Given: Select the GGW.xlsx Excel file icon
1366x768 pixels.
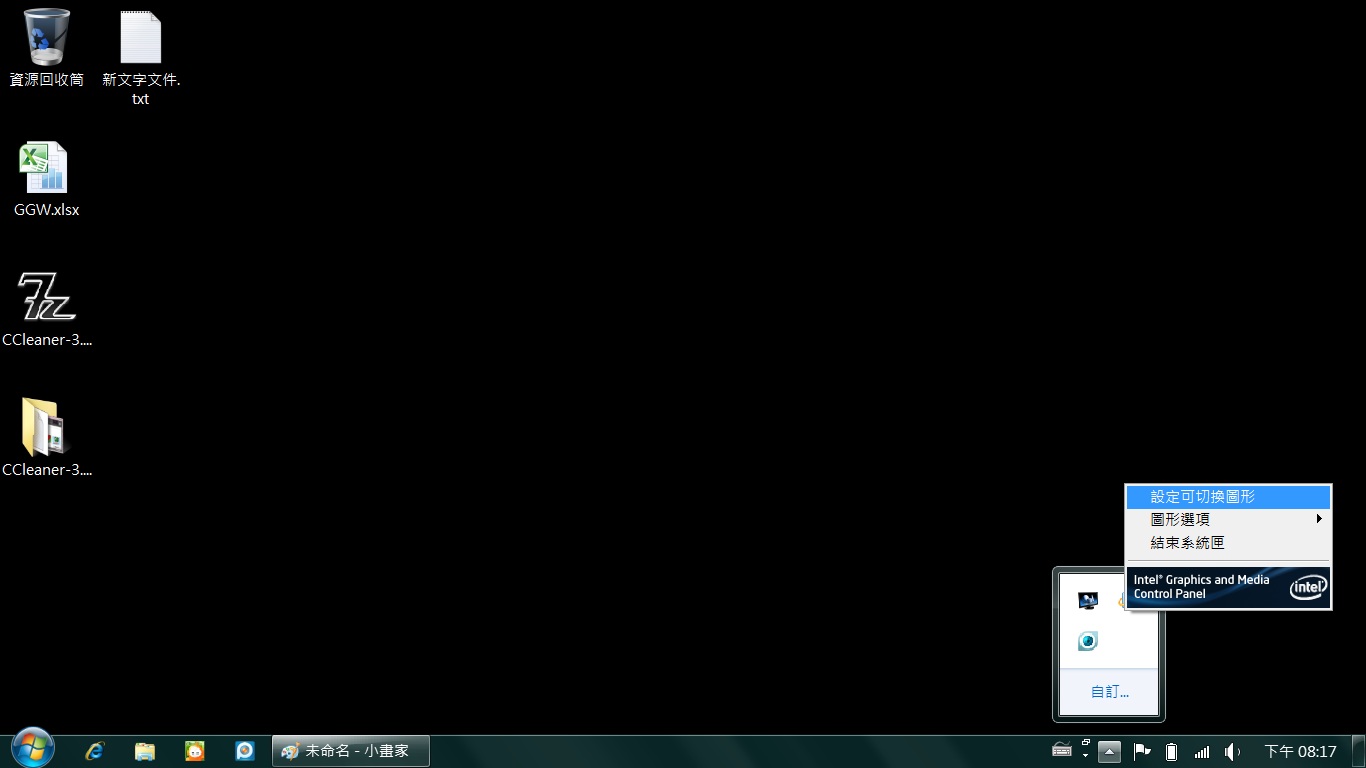Looking at the screenshot, I should pyautogui.click(x=46, y=179).
